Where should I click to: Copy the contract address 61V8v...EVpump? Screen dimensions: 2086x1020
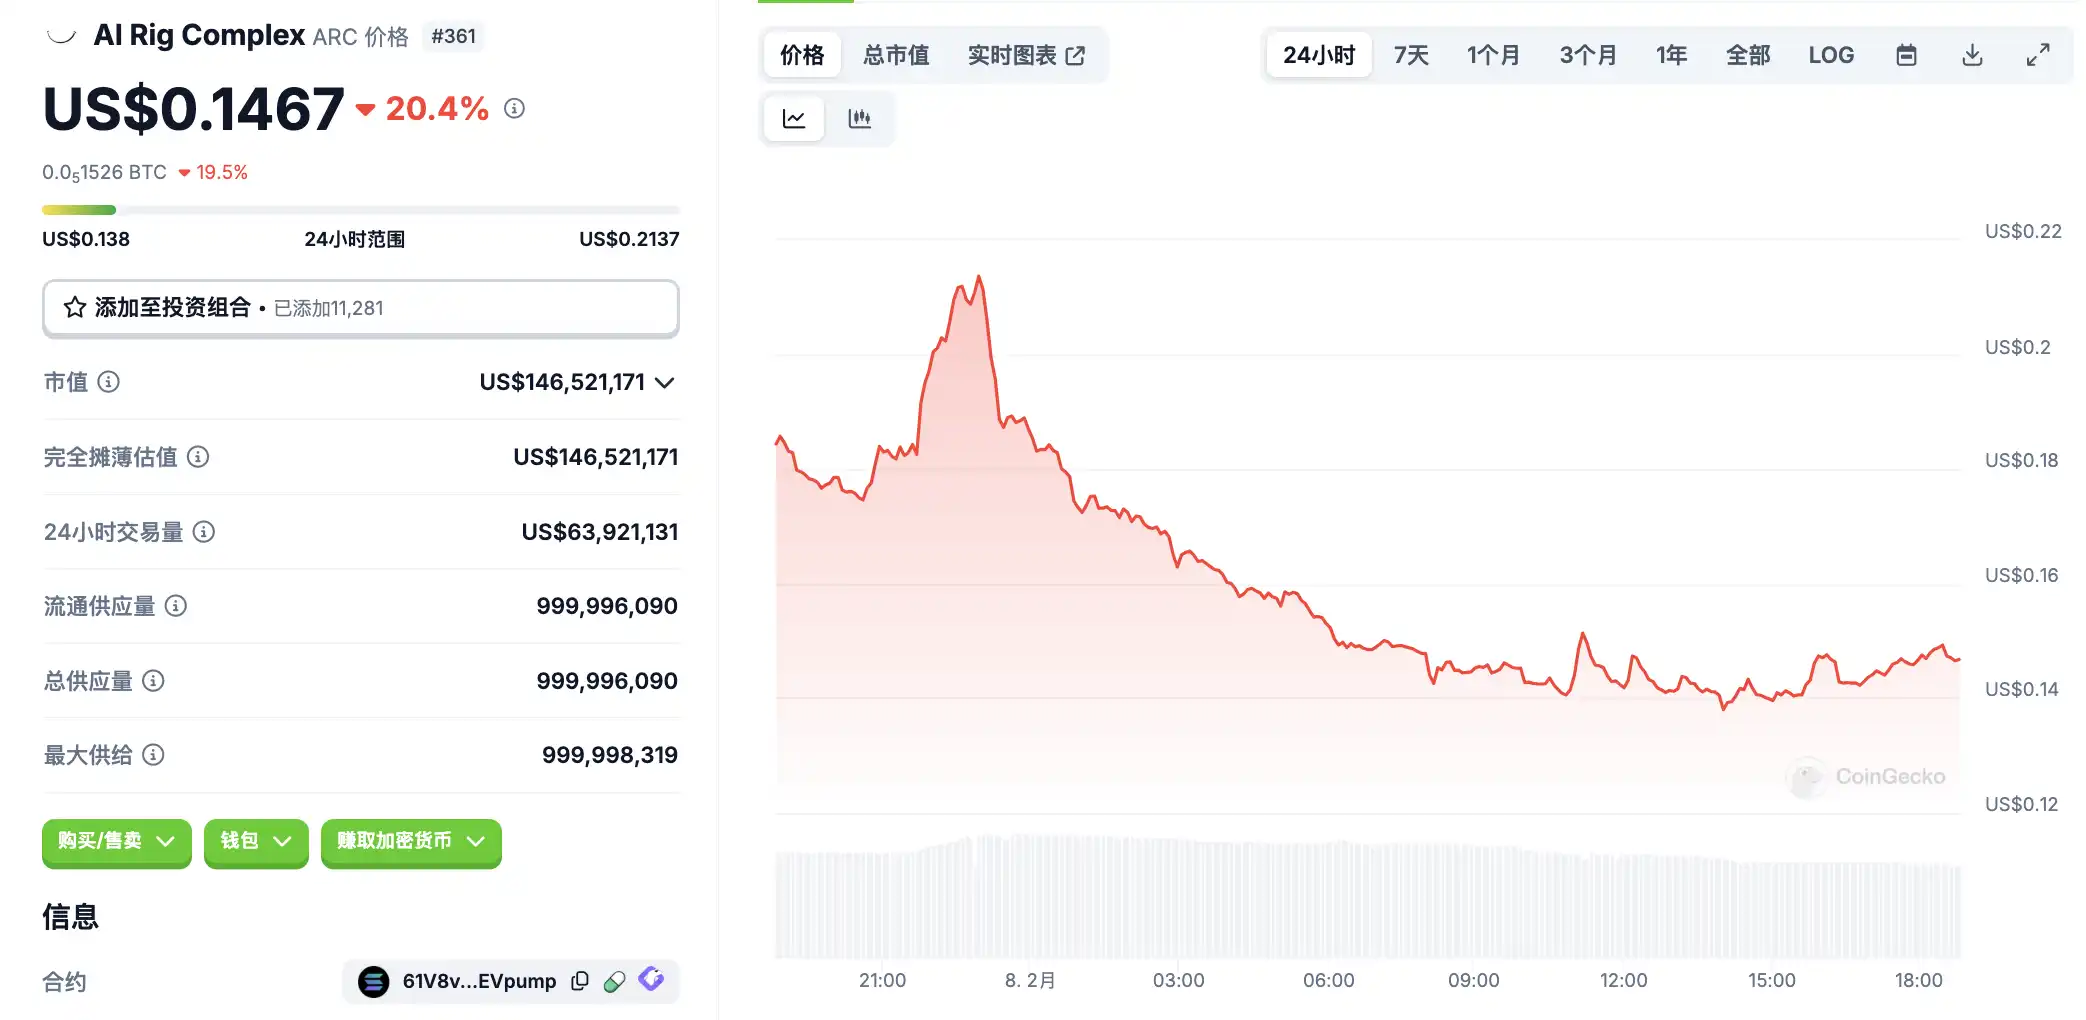click(580, 981)
